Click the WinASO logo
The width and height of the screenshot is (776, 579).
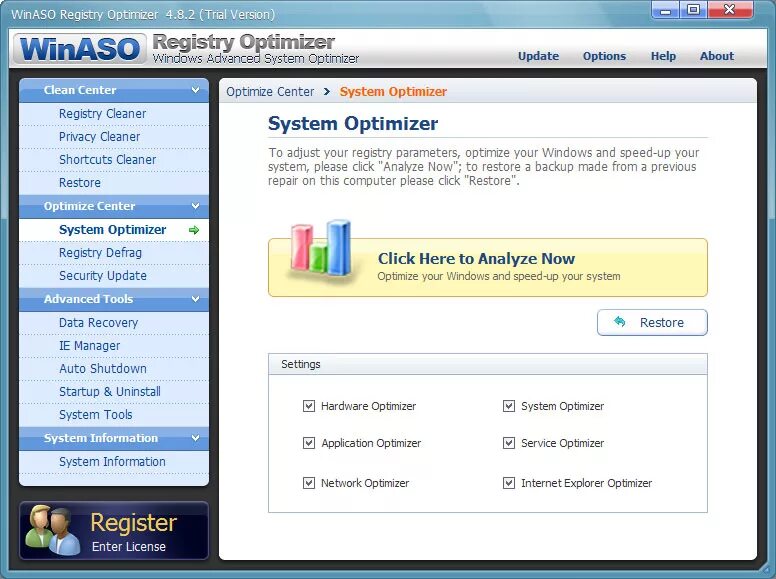click(x=80, y=49)
